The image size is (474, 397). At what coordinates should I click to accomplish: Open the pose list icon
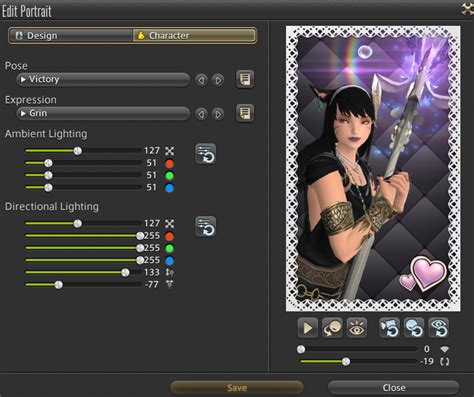tap(245, 79)
